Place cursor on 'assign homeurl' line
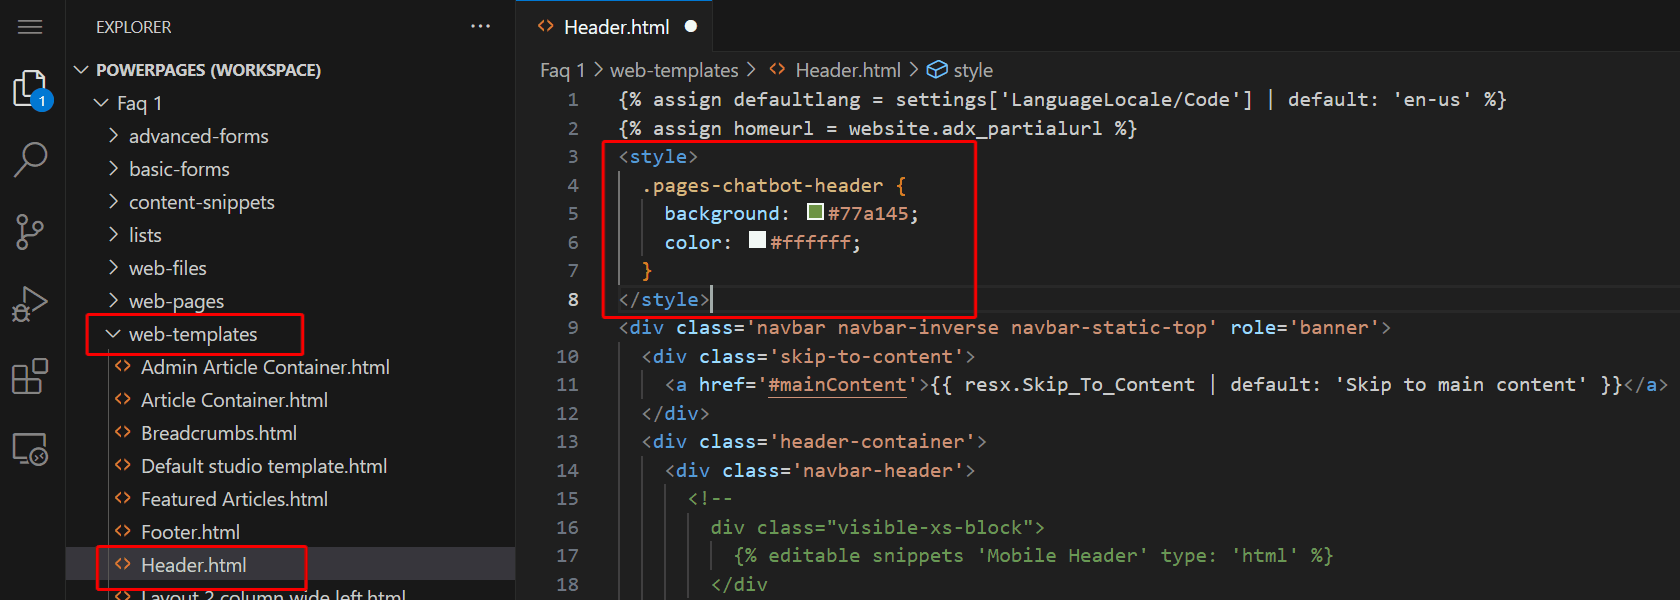 click(877, 129)
